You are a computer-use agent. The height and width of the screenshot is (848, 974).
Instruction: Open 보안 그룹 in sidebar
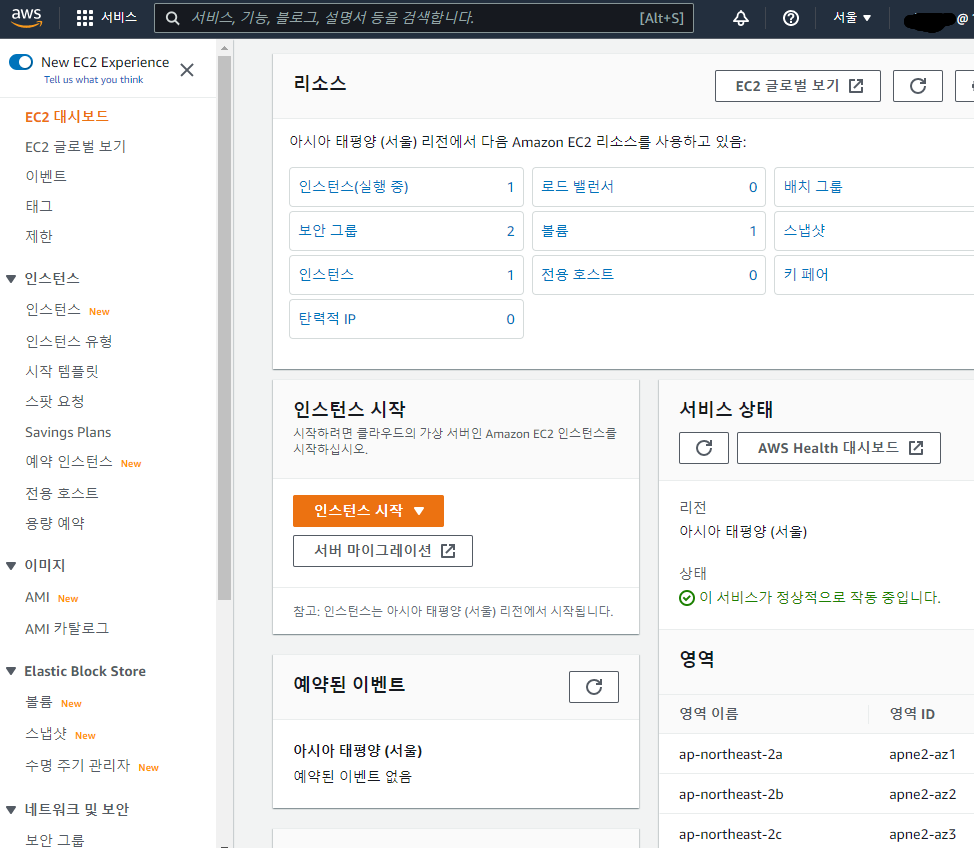pyautogui.click(x=55, y=840)
